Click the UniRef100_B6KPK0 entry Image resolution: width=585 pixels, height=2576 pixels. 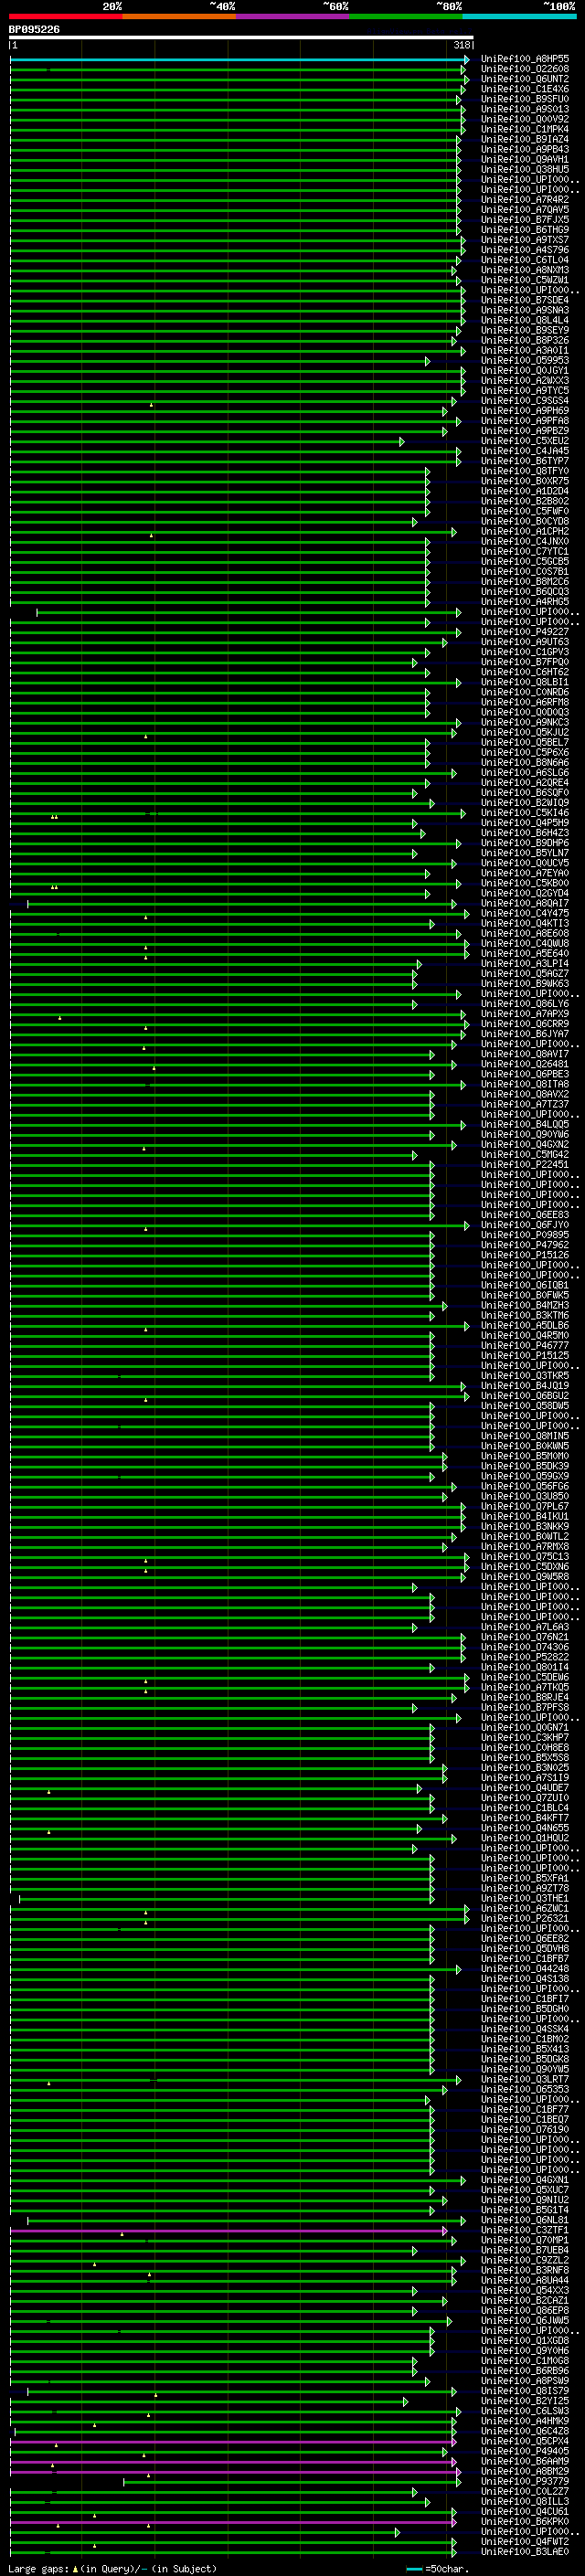tap(525, 2523)
